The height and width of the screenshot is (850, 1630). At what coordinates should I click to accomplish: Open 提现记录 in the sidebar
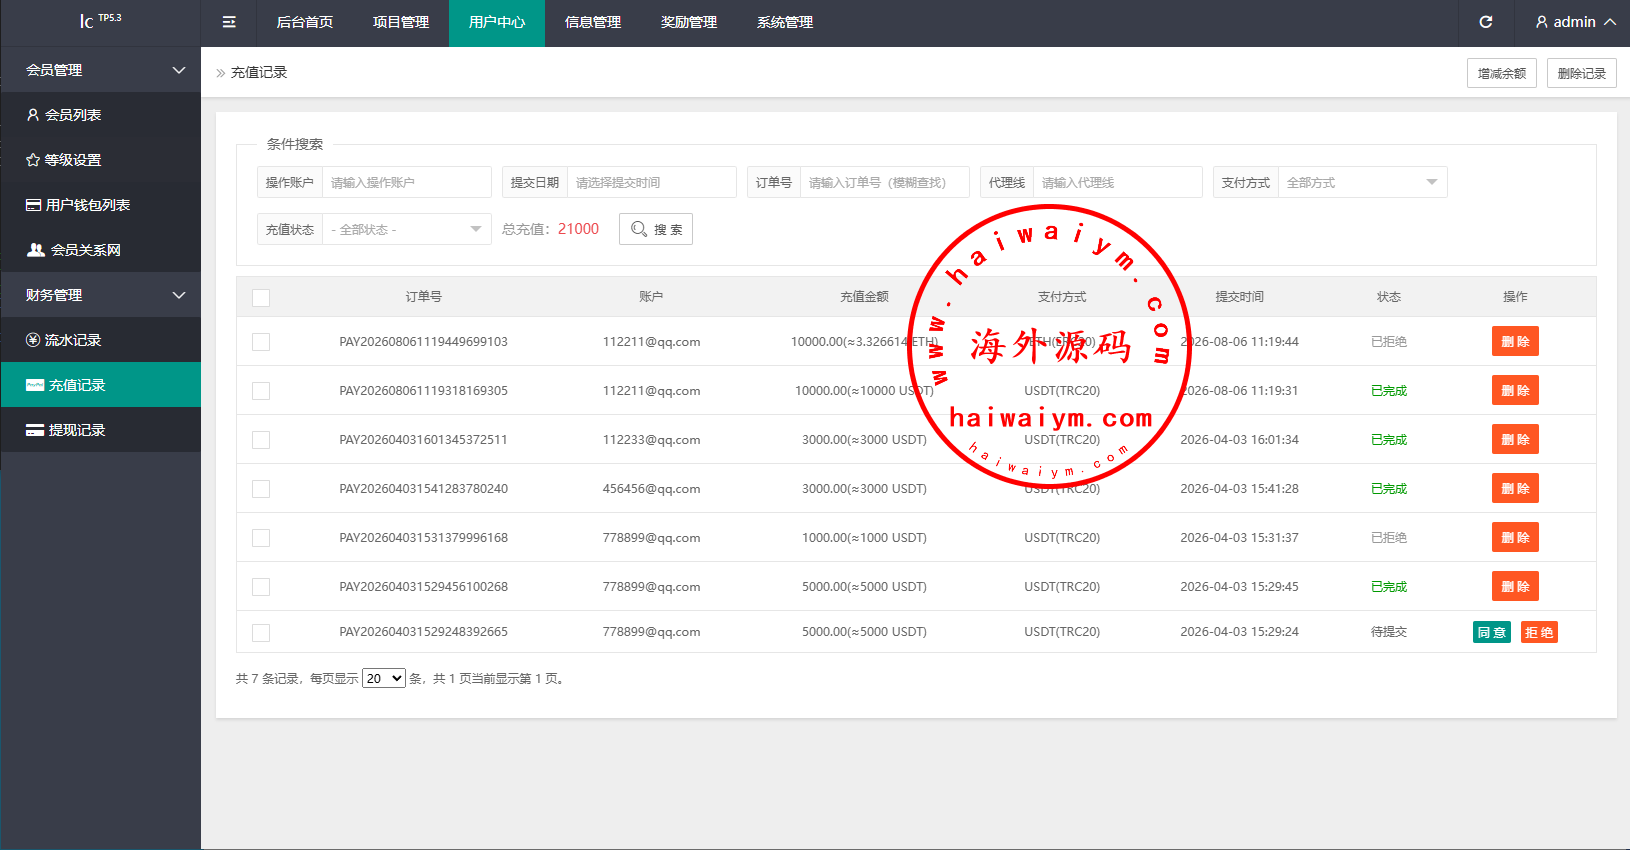pyautogui.click(x=100, y=430)
